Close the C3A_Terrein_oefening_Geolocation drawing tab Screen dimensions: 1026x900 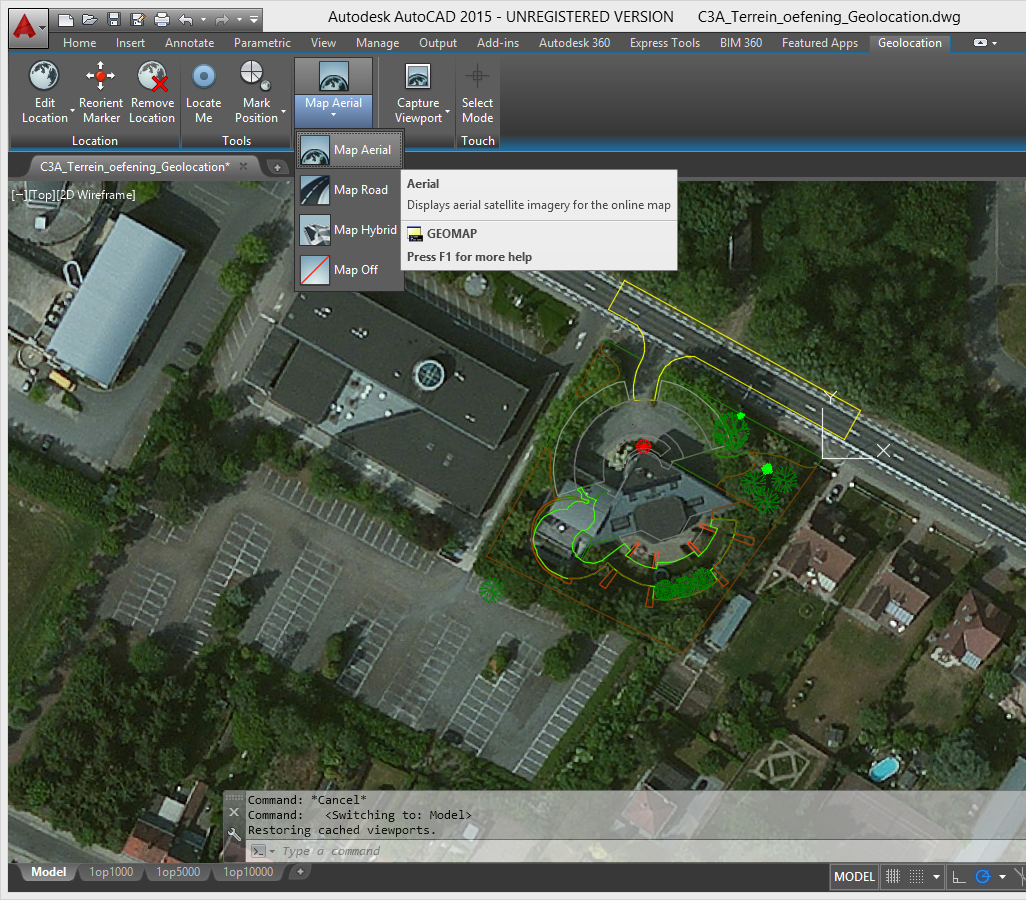tap(243, 166)
